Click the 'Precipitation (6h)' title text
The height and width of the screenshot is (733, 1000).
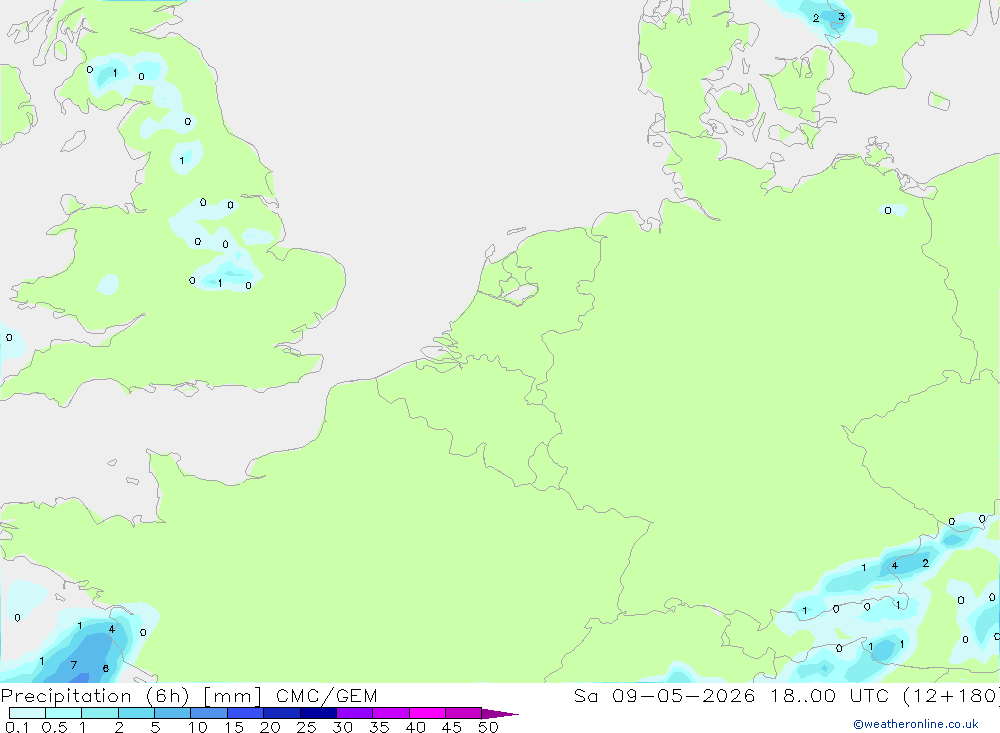point(95,695)
